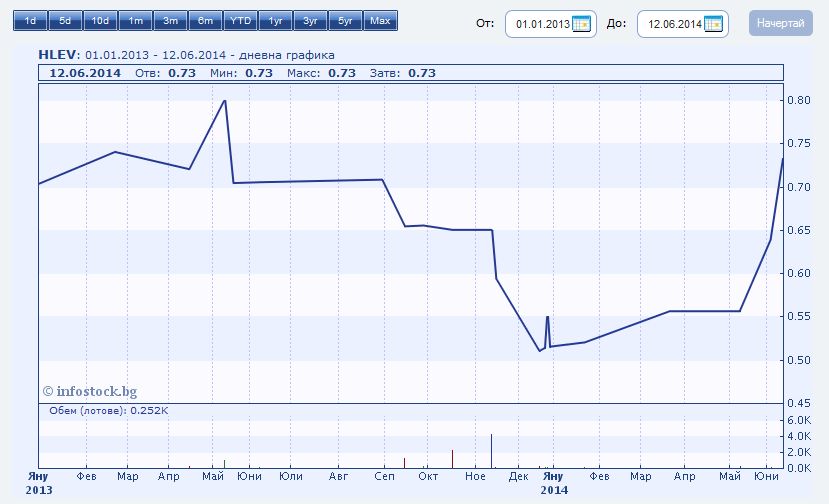This screenshot has width=829, height=504.
Task: Show year-to-date with YTD button
Action: [241, 21]
